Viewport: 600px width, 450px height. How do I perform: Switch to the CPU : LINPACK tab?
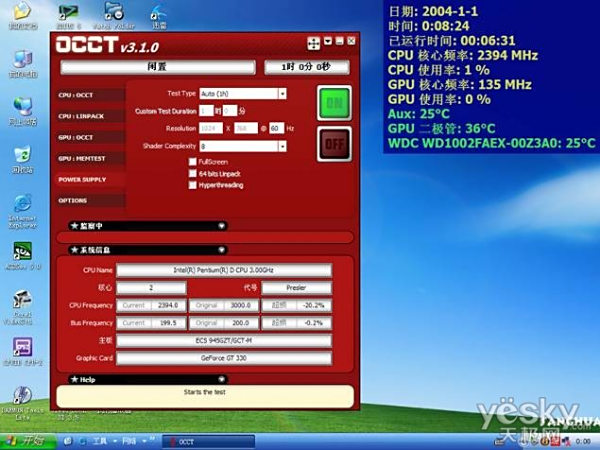click(x=90, y=116)
